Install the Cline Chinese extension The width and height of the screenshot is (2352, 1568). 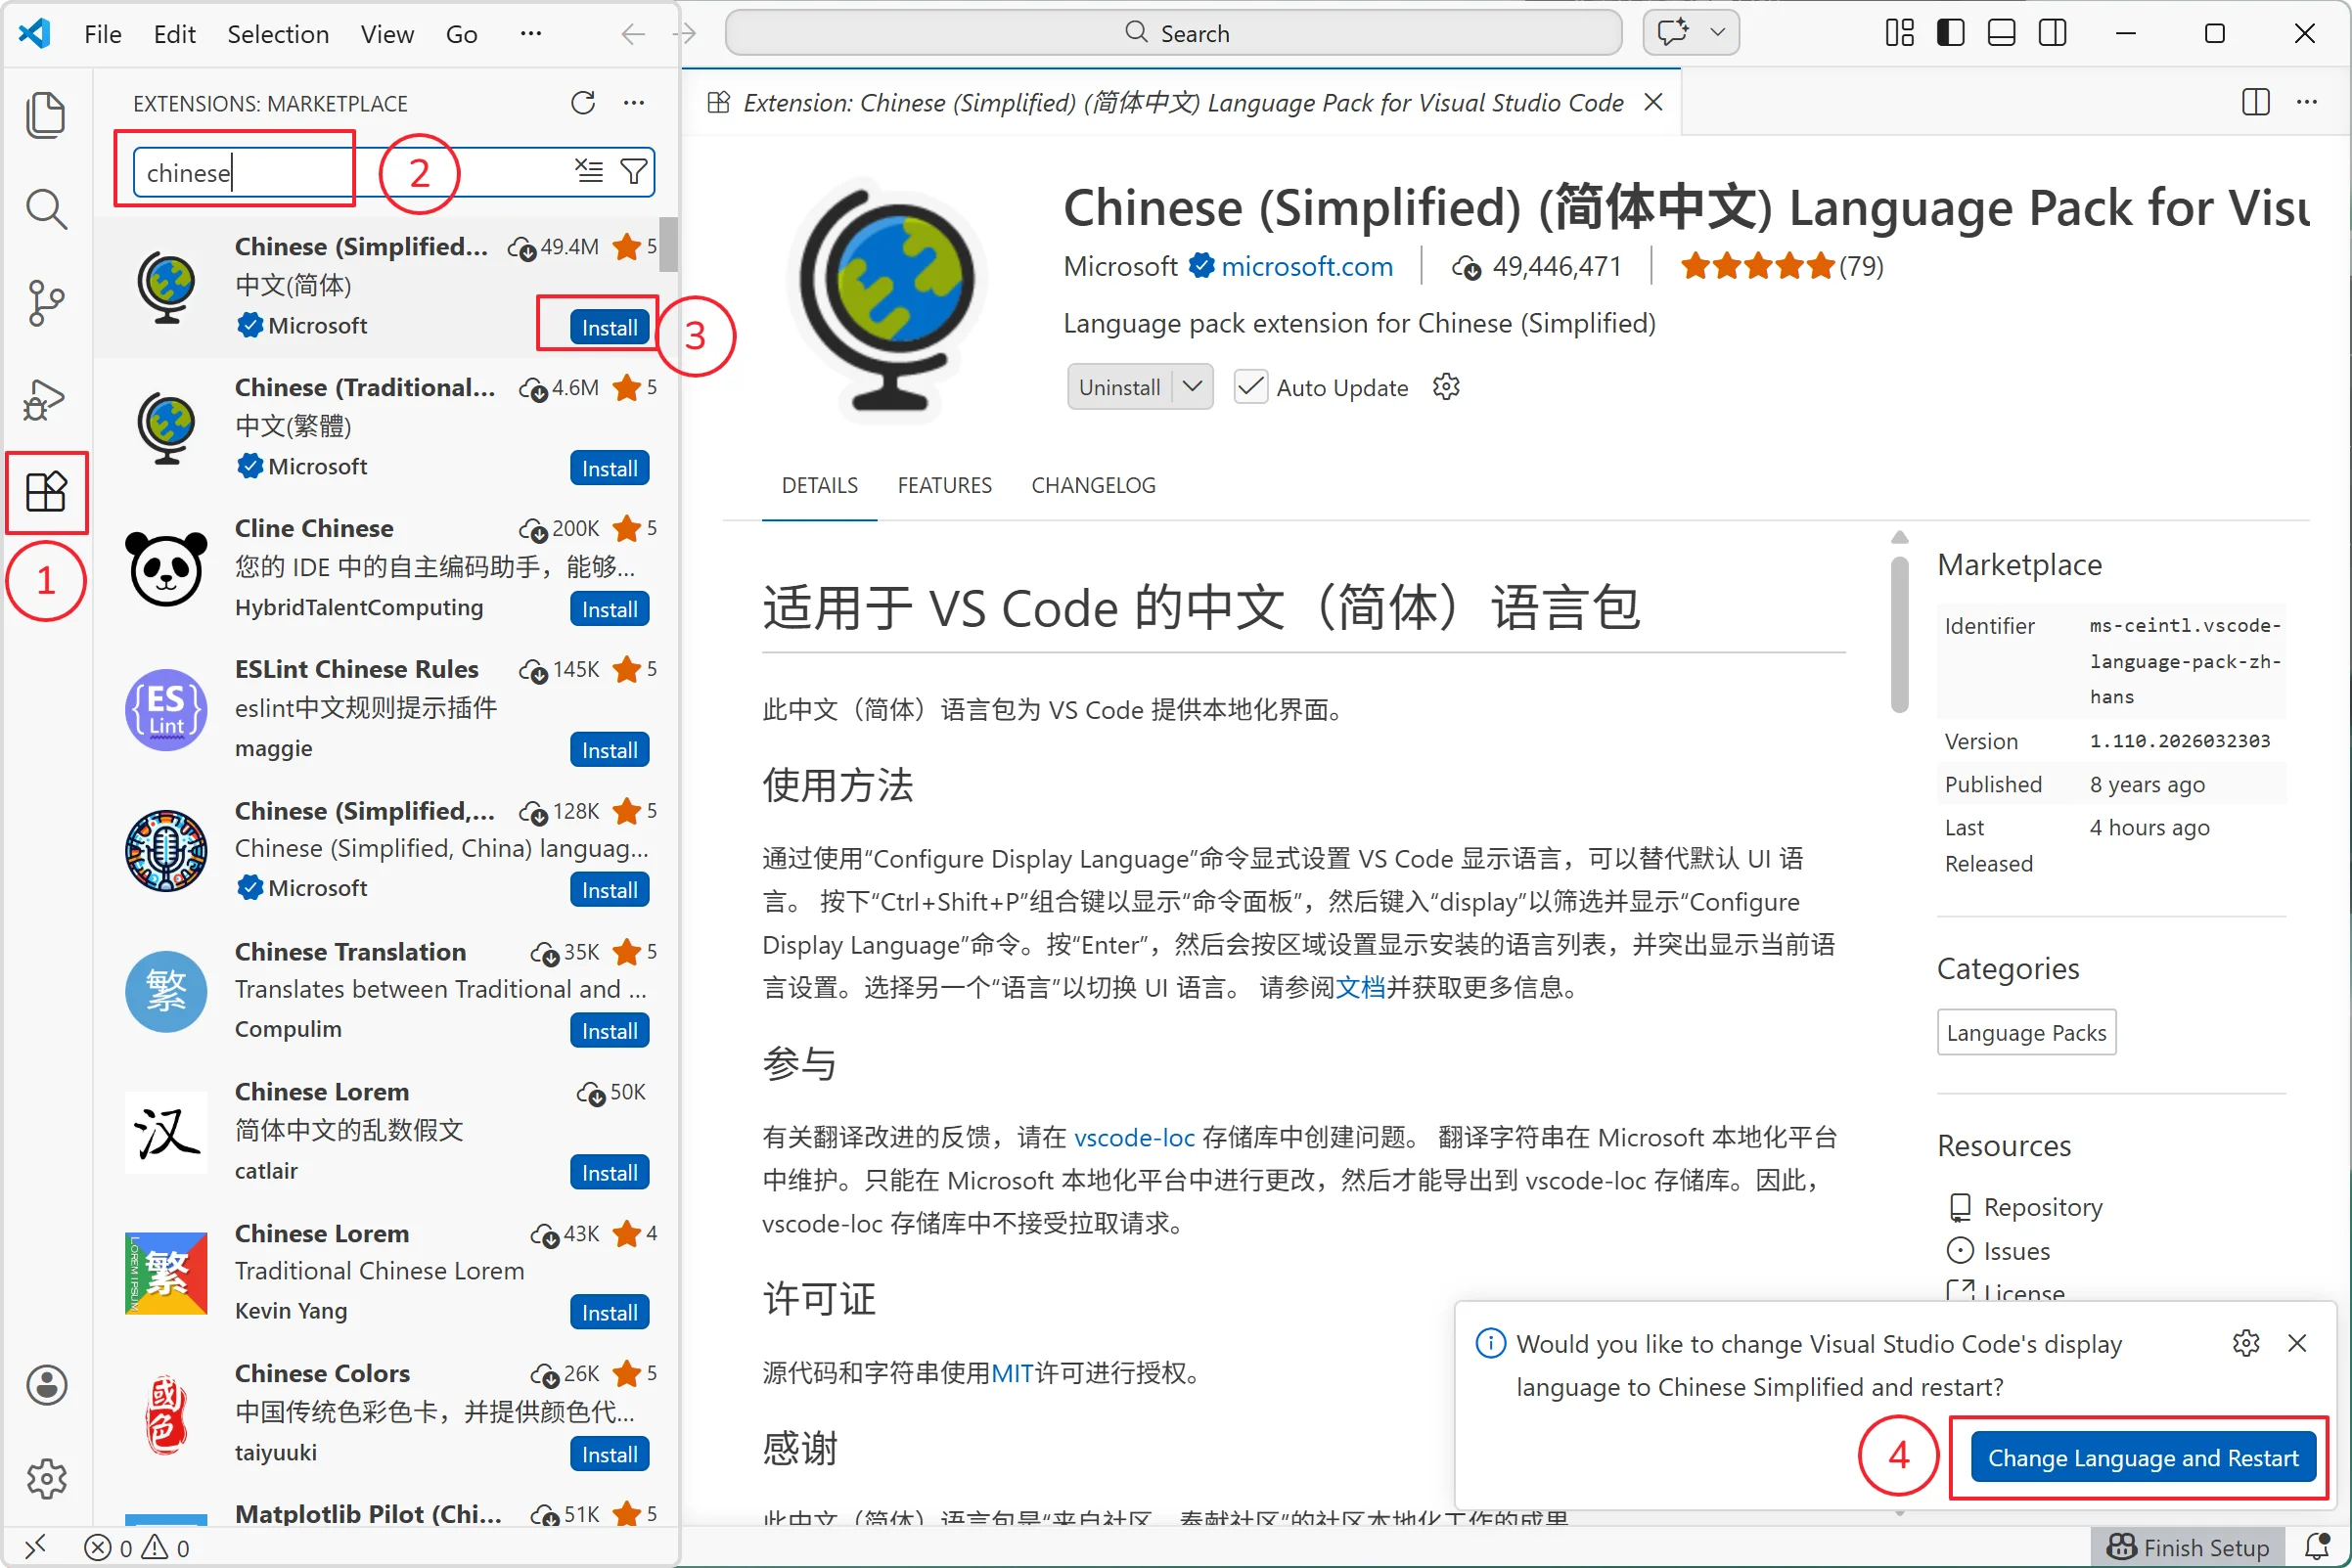click(609, 609)
